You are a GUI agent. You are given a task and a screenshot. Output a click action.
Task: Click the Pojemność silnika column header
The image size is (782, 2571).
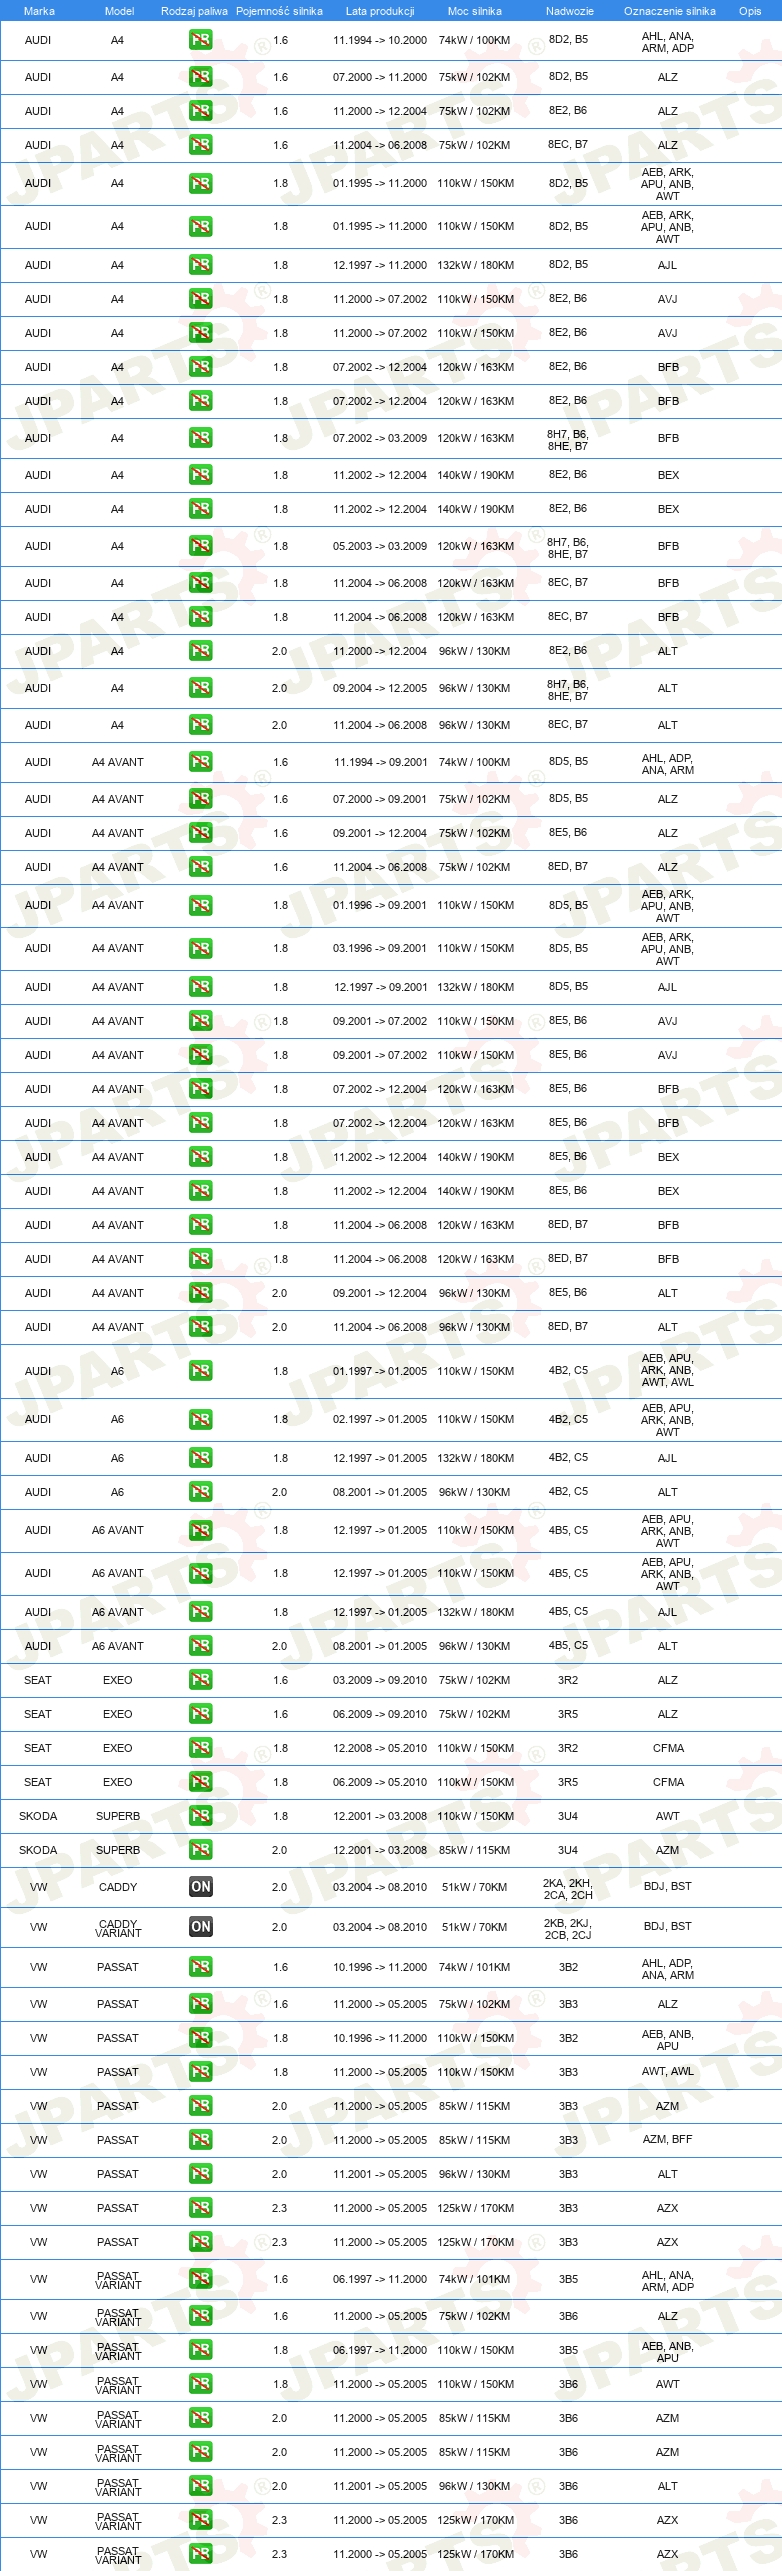tap(279, 11)
